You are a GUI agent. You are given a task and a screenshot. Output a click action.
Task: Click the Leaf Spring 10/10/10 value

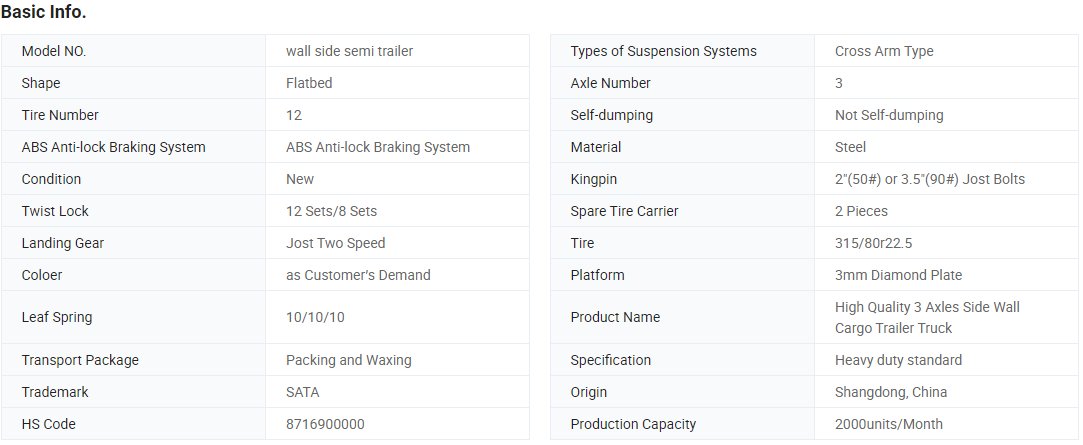click(x=315, y=317)
